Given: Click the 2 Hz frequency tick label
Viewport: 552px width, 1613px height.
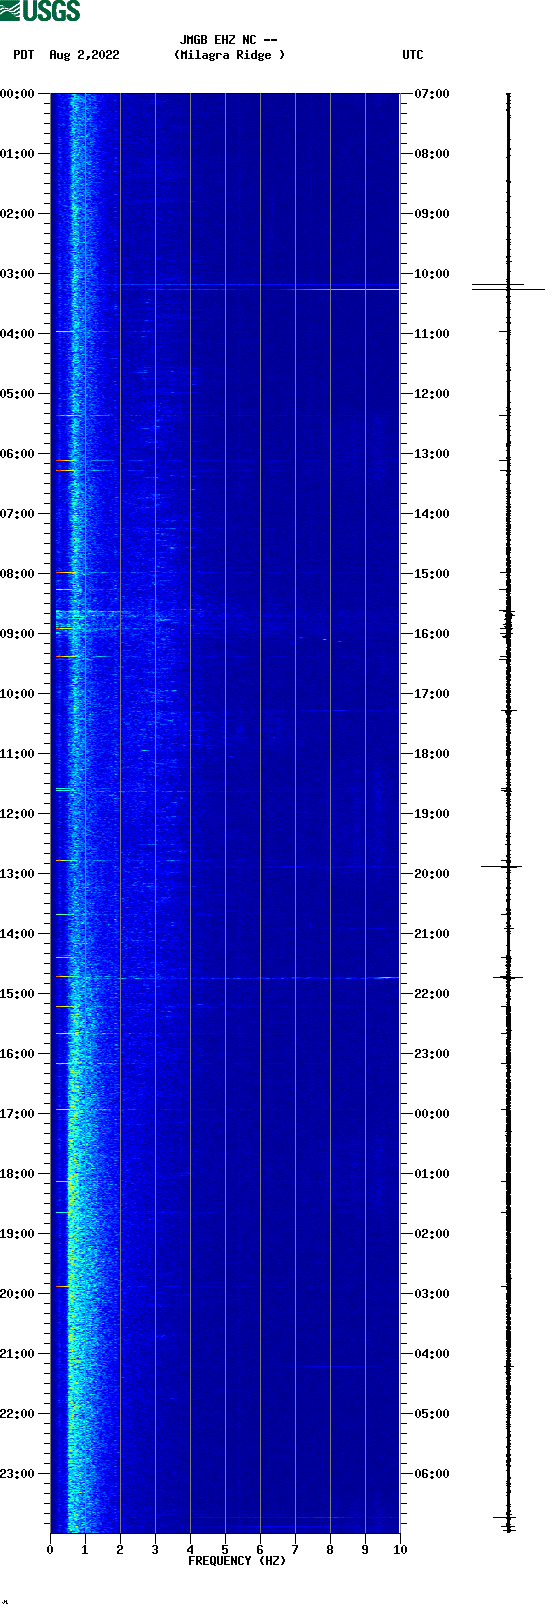Looking at the screenshot, I should (120, 1550).
